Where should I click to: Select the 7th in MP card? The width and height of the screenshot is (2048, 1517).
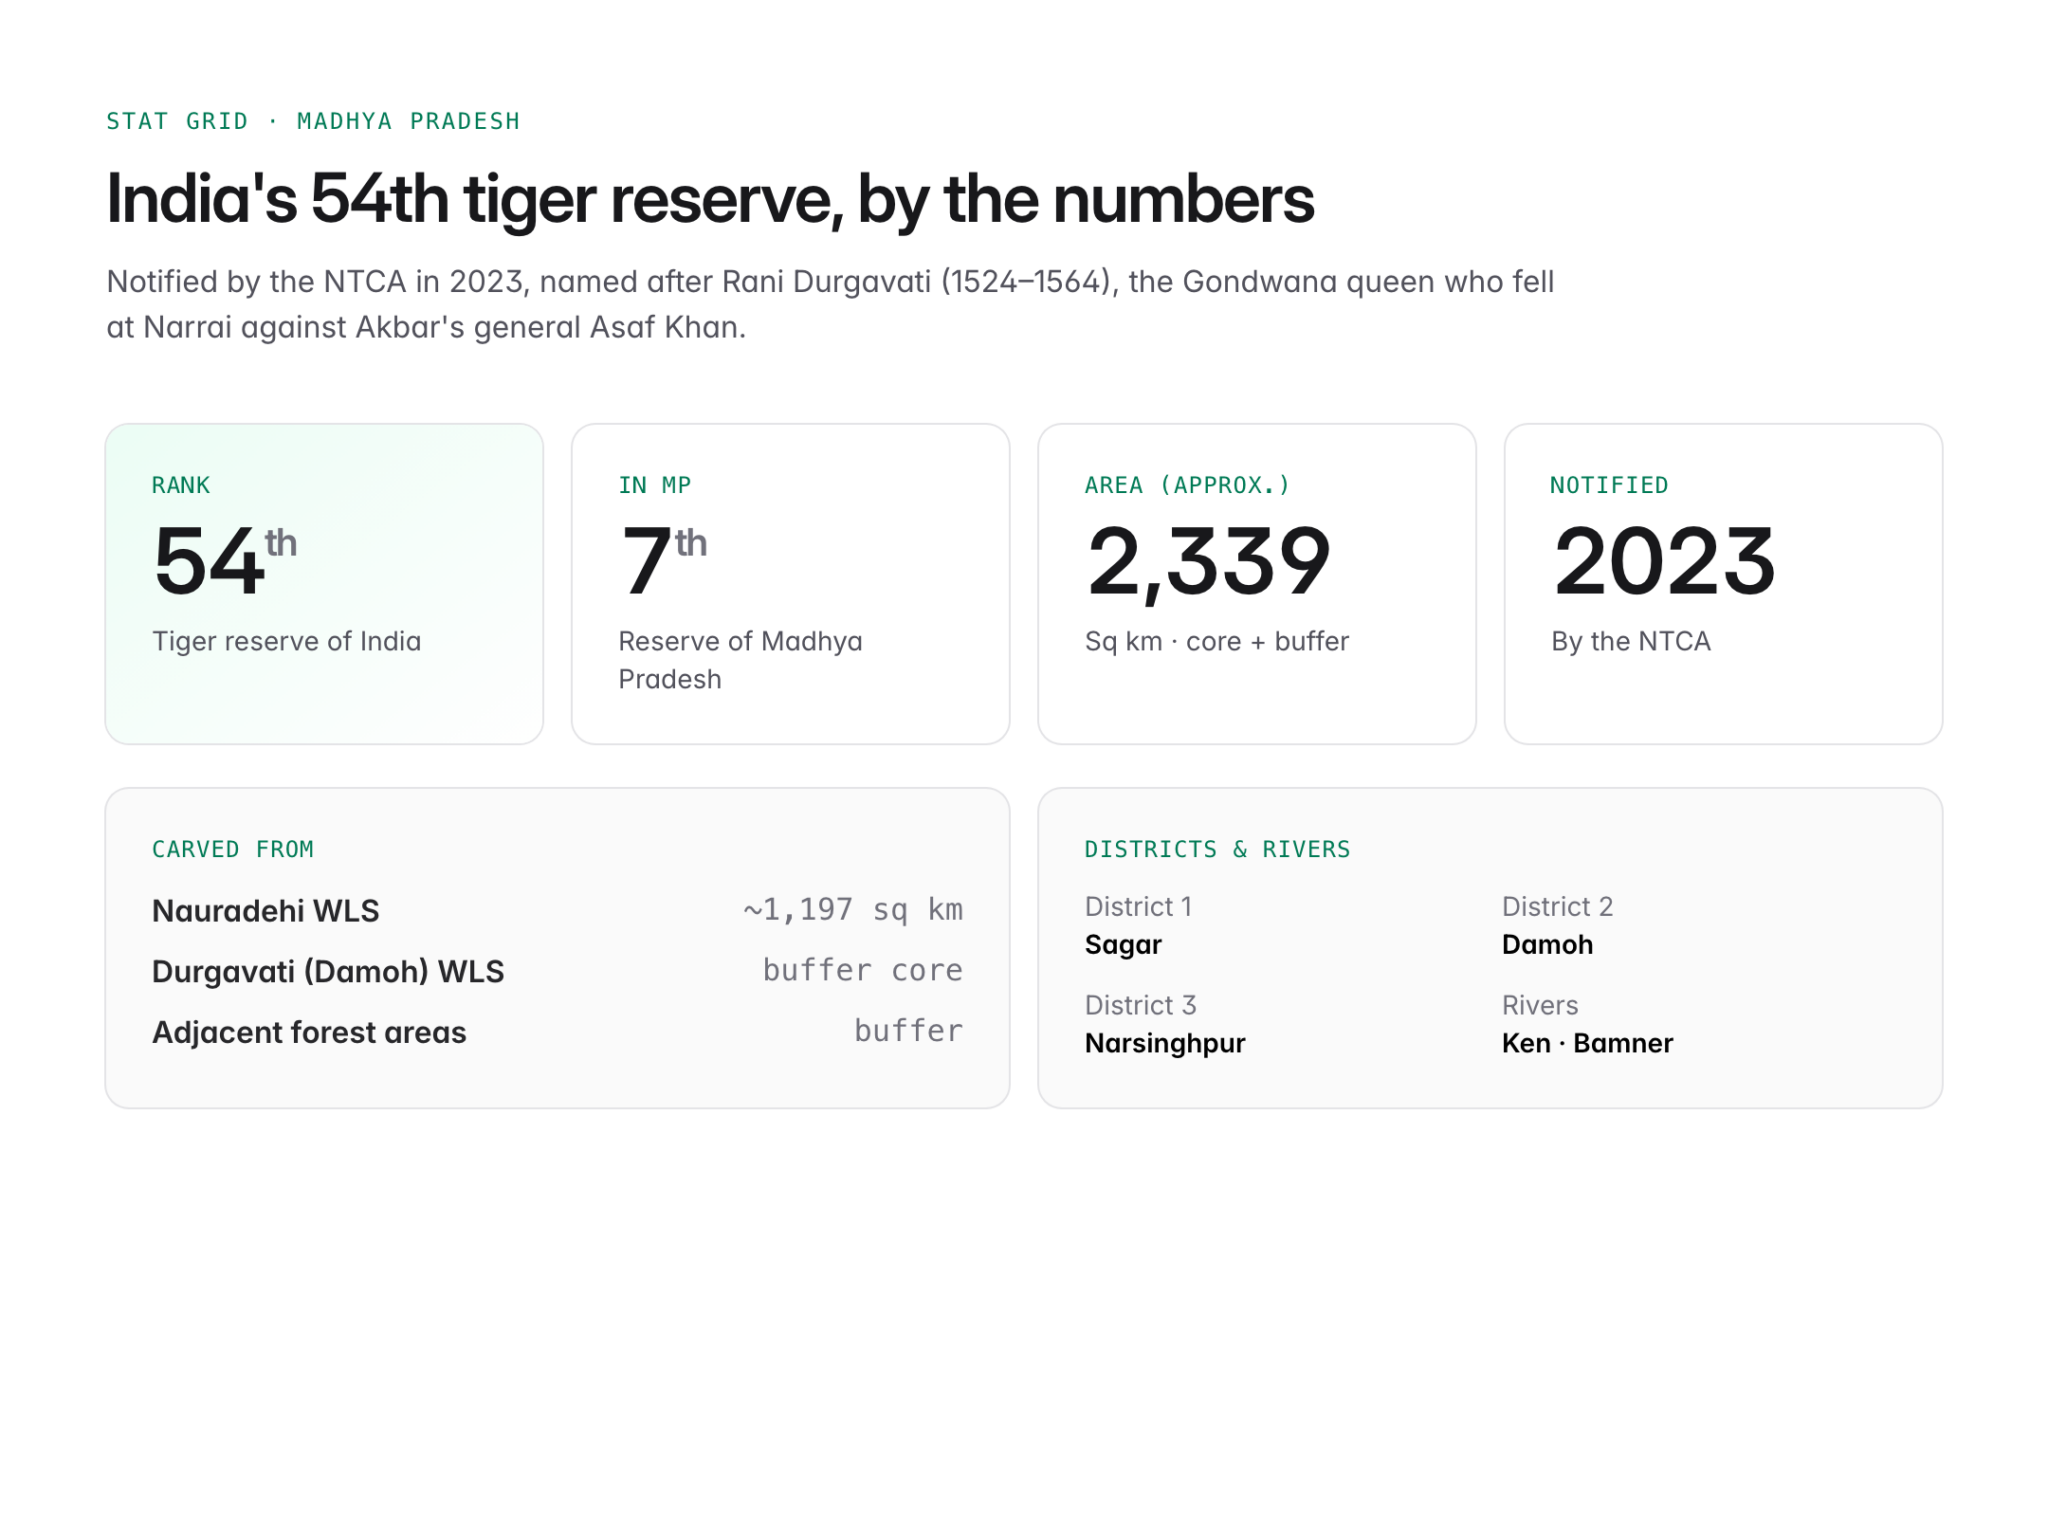tap(790, 583)
